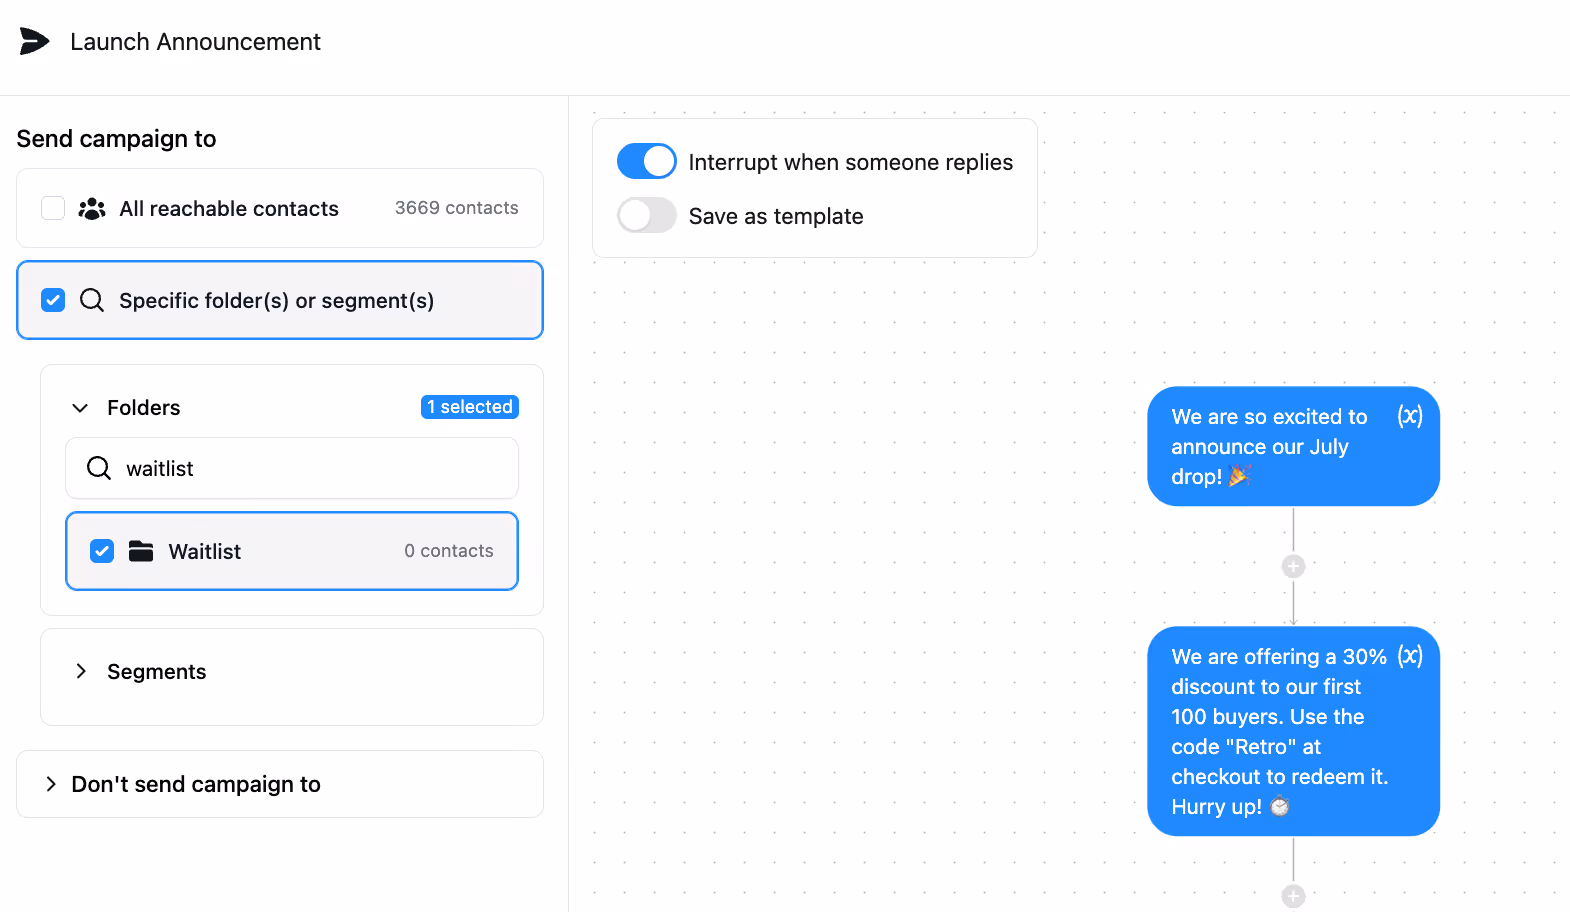1570x912 pixels.
Task: Insert variable in July drop message
Action: (1410, 416)
